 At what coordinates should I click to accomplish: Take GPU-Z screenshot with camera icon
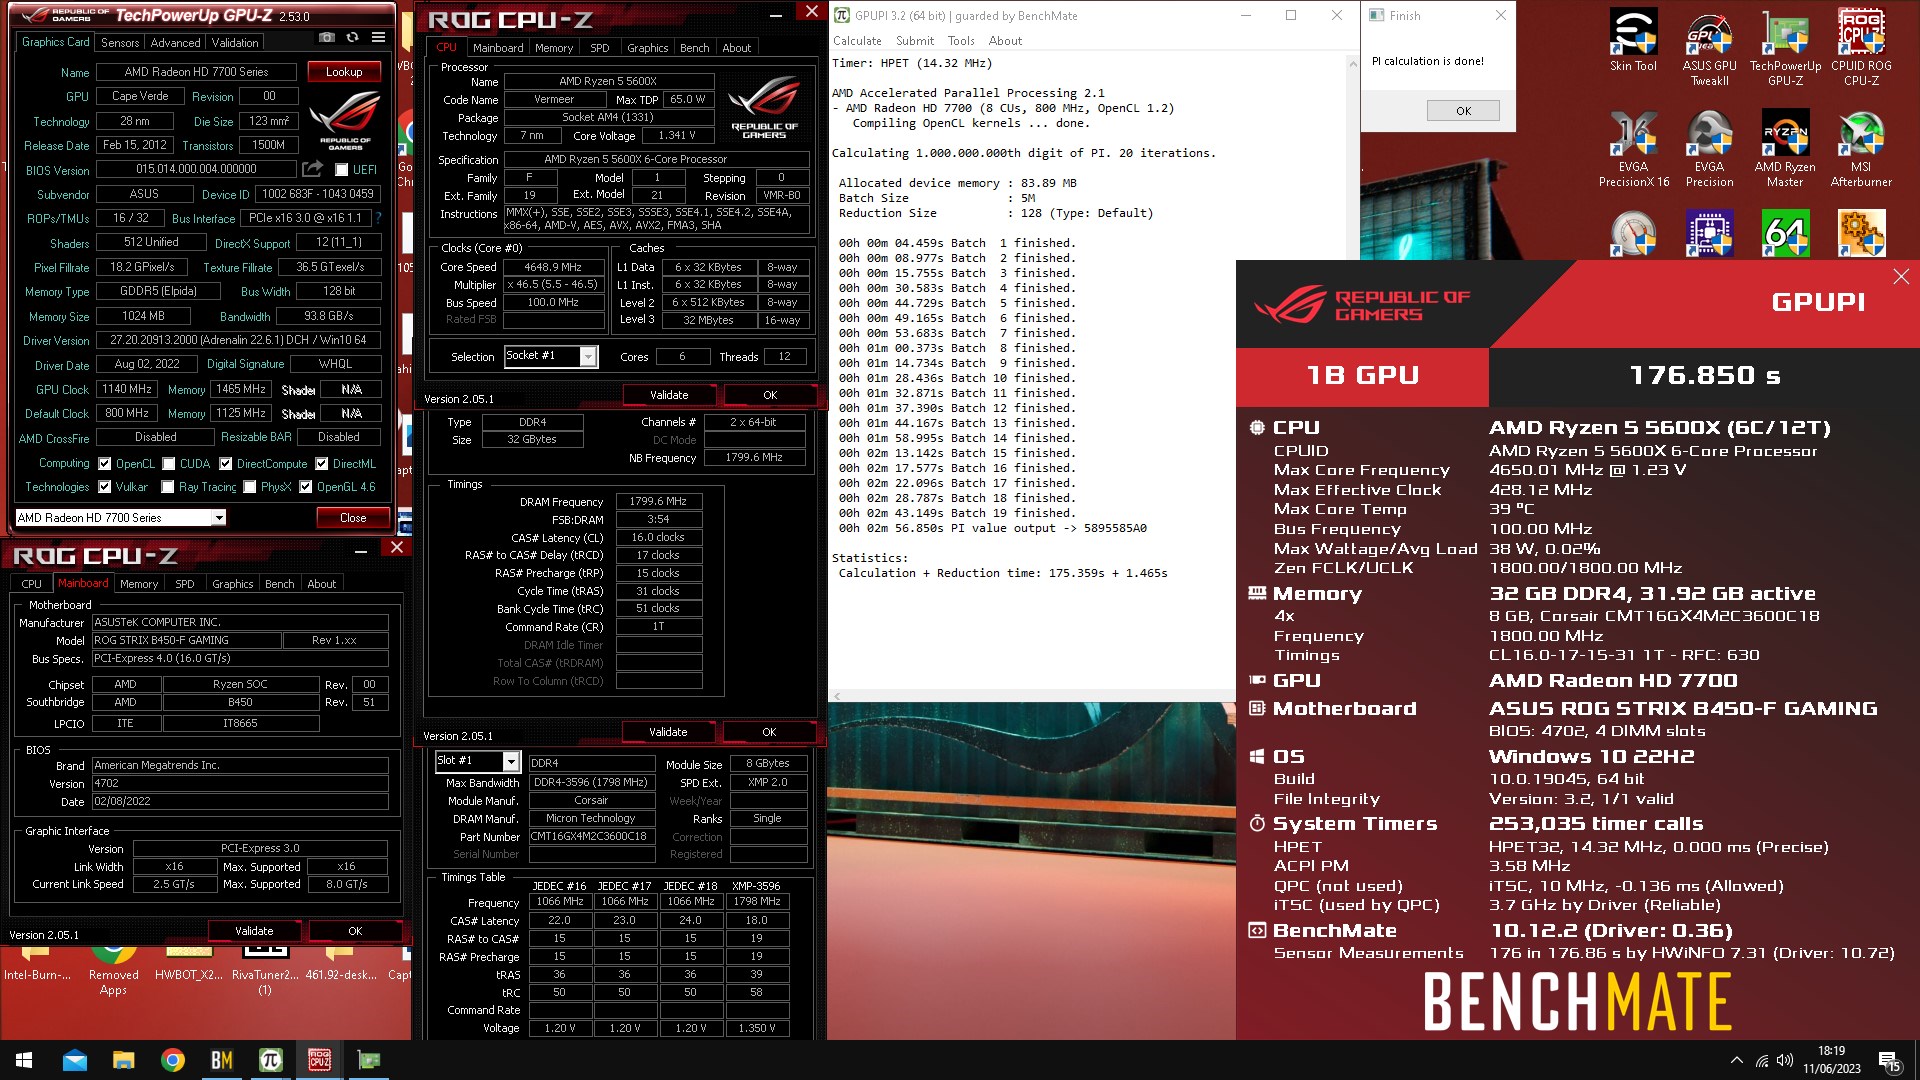click(326, 38)
